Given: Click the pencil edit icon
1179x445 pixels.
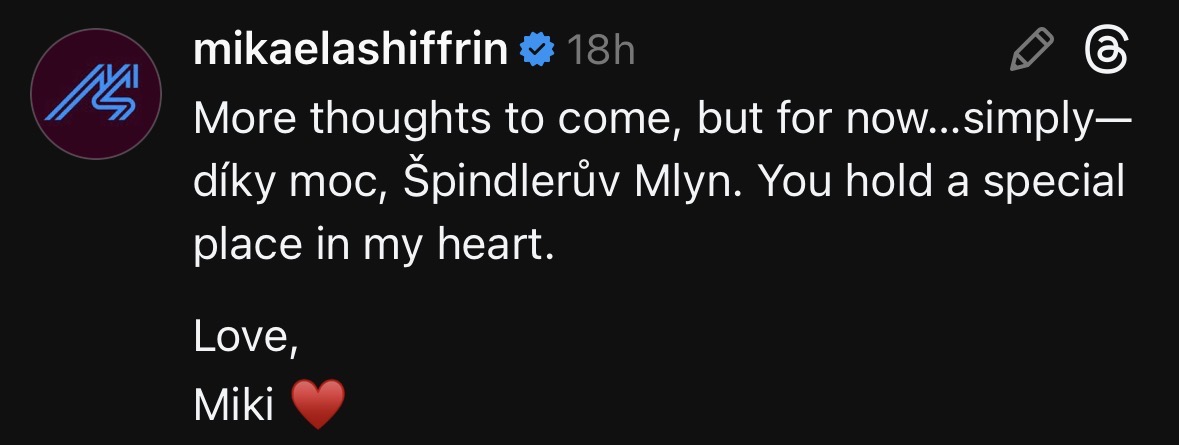Looking at the screenshot, I should 1033,49.
